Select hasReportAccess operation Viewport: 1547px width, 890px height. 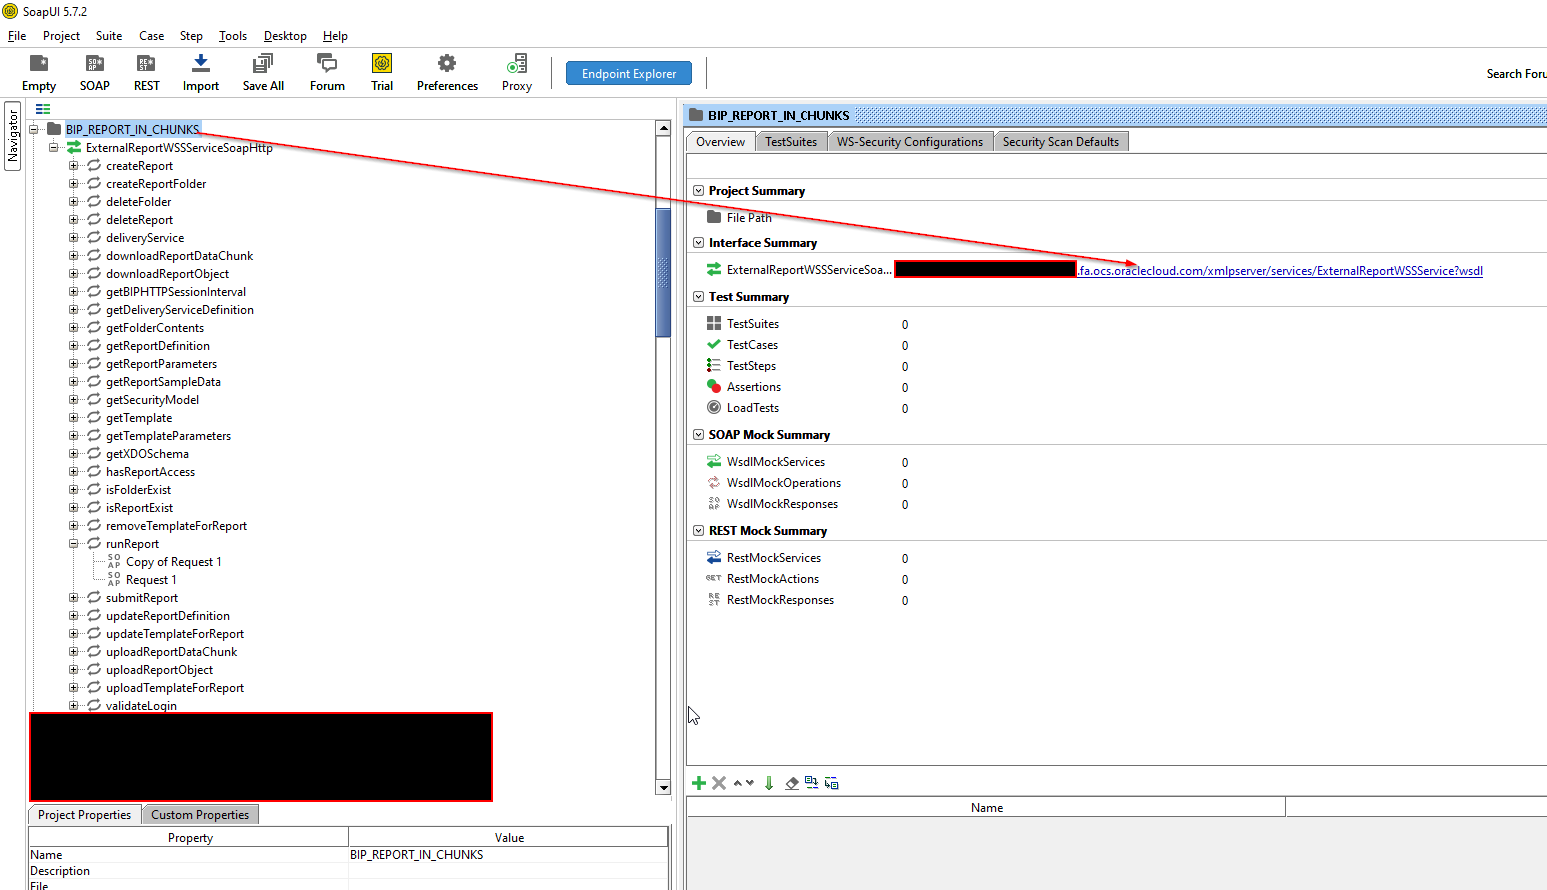click(150, 471)
